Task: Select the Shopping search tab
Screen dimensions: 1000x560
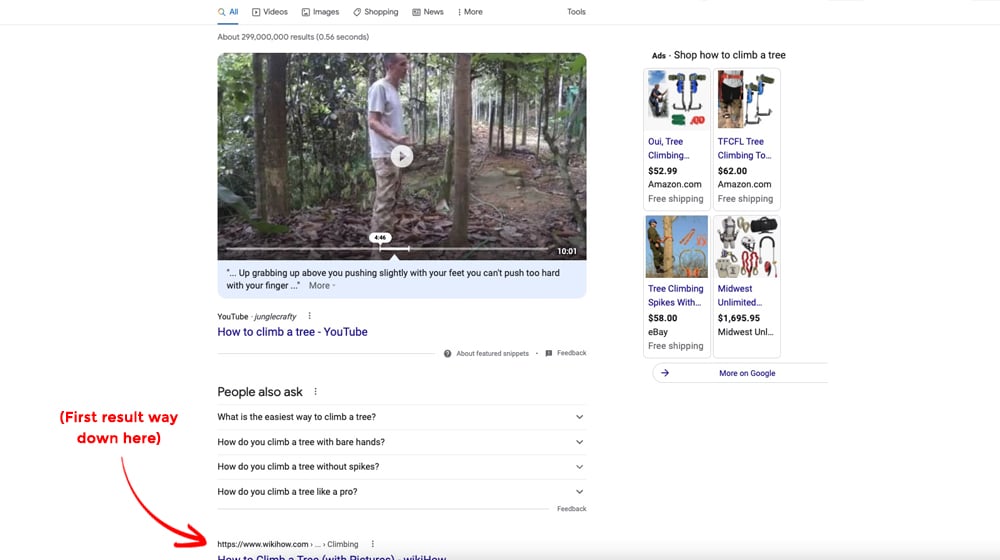Action: click(376, 12)
